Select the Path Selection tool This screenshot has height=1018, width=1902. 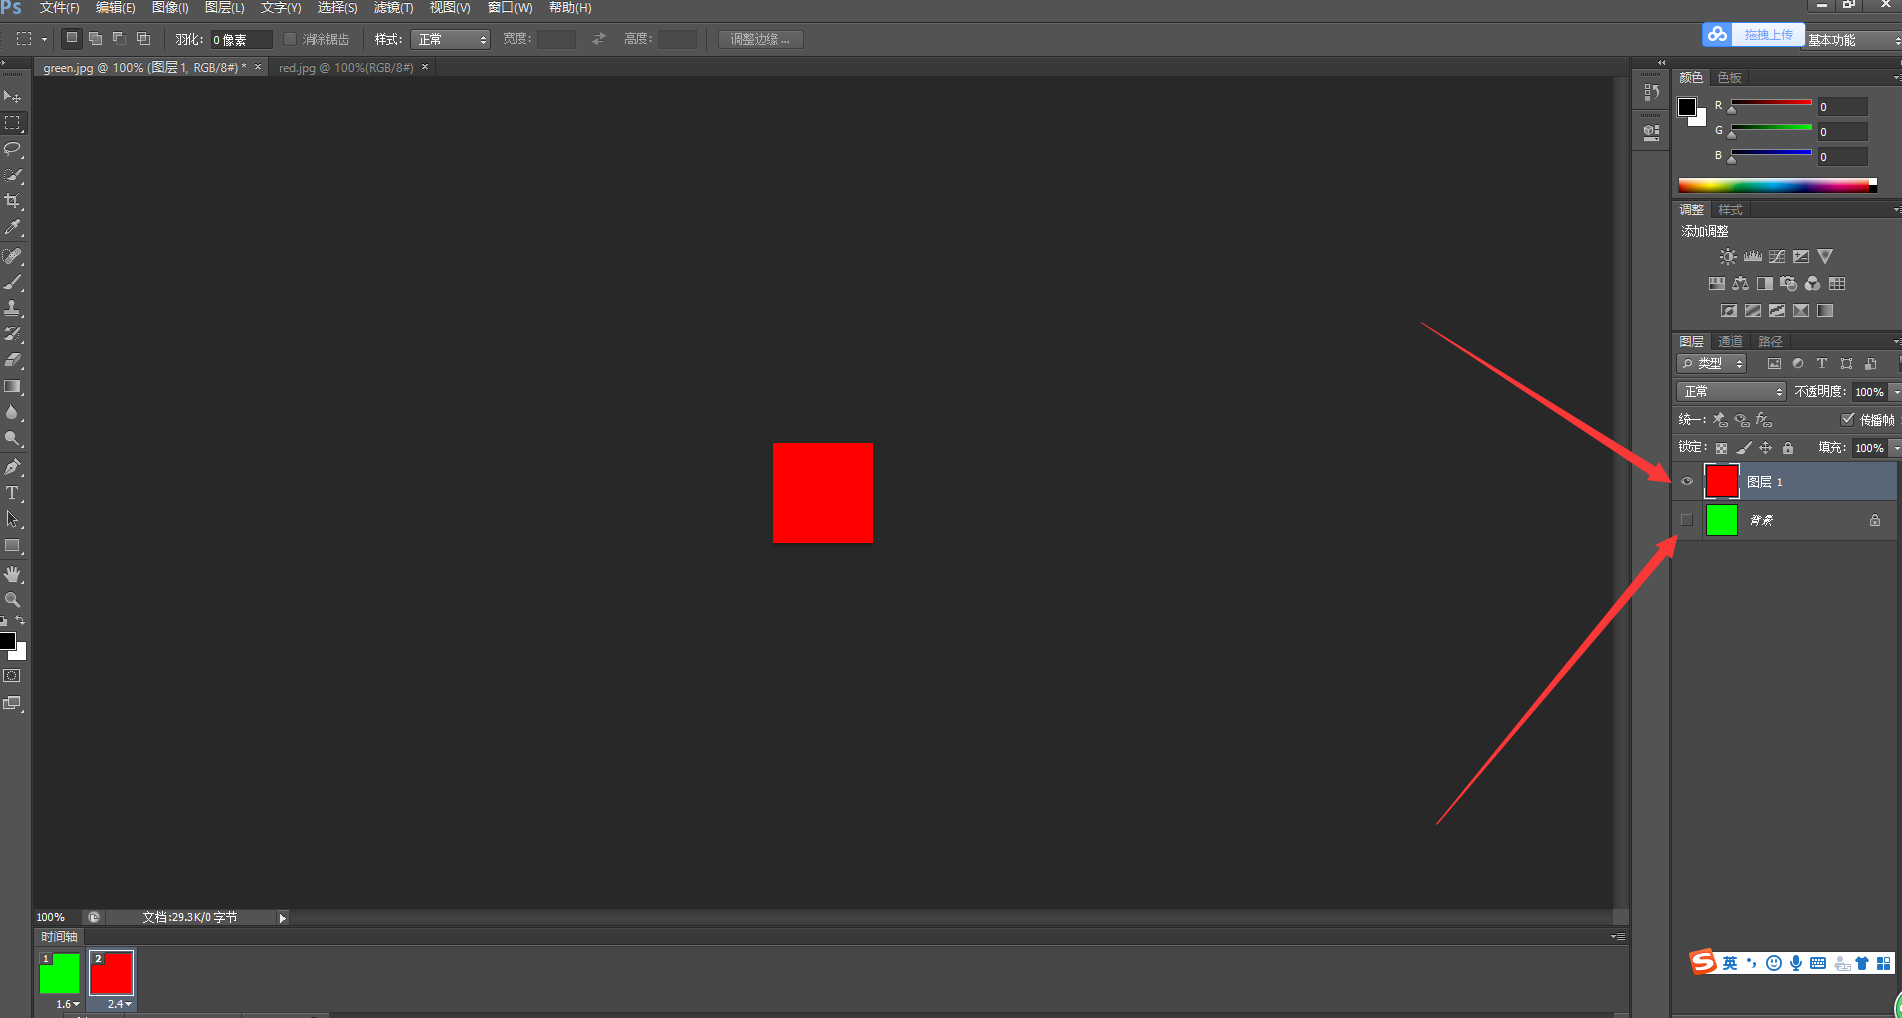tap(12, 519)
